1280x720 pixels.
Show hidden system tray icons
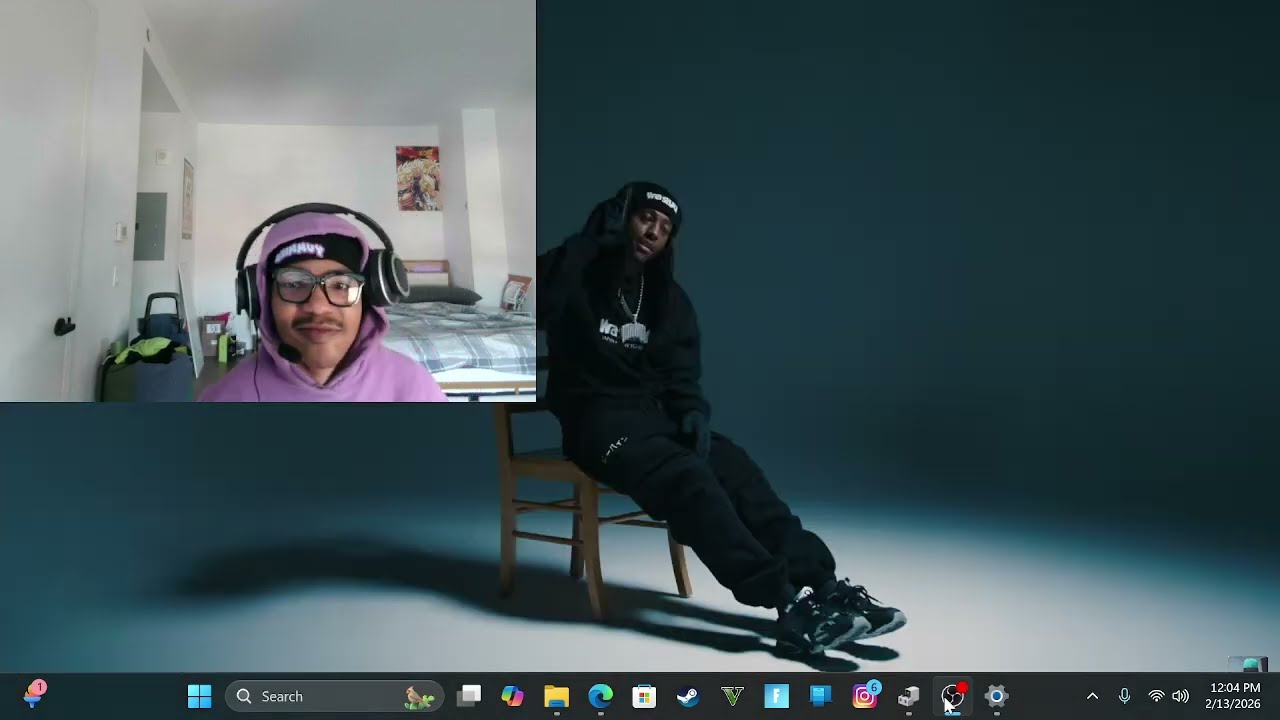[x=1092, y=696]
